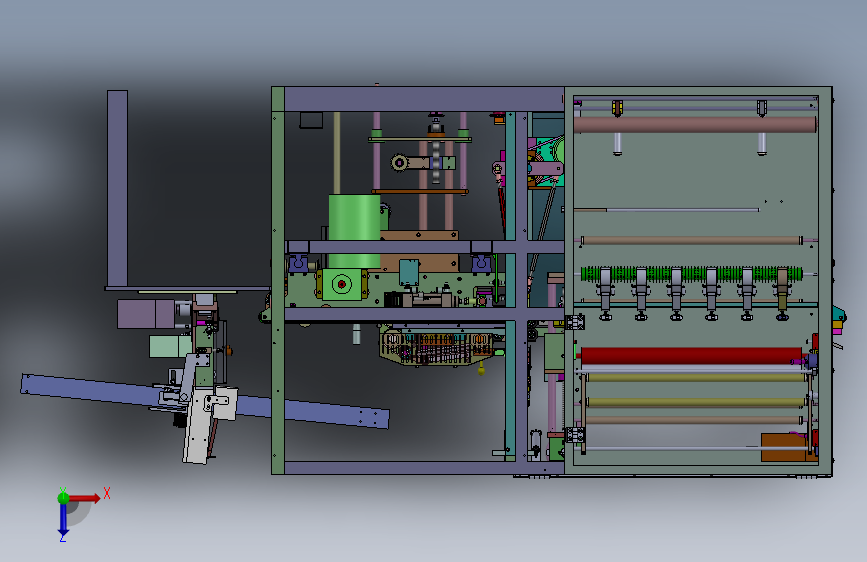The image size is (867, 562).
Task: Select the green square flange with red center
Action: click(342, 284)
